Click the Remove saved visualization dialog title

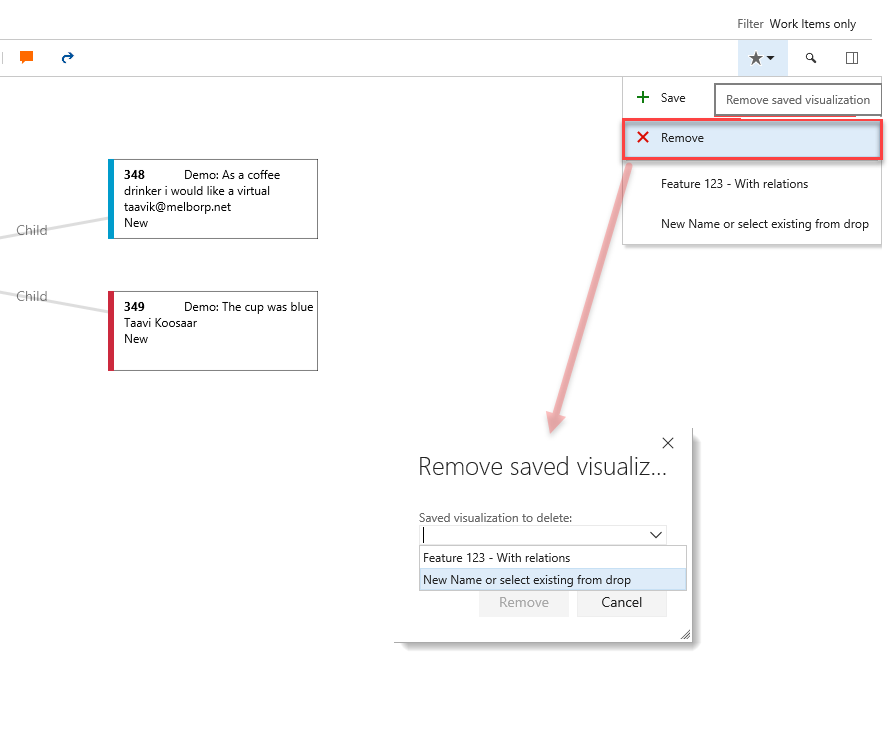[x=543, y=467]
